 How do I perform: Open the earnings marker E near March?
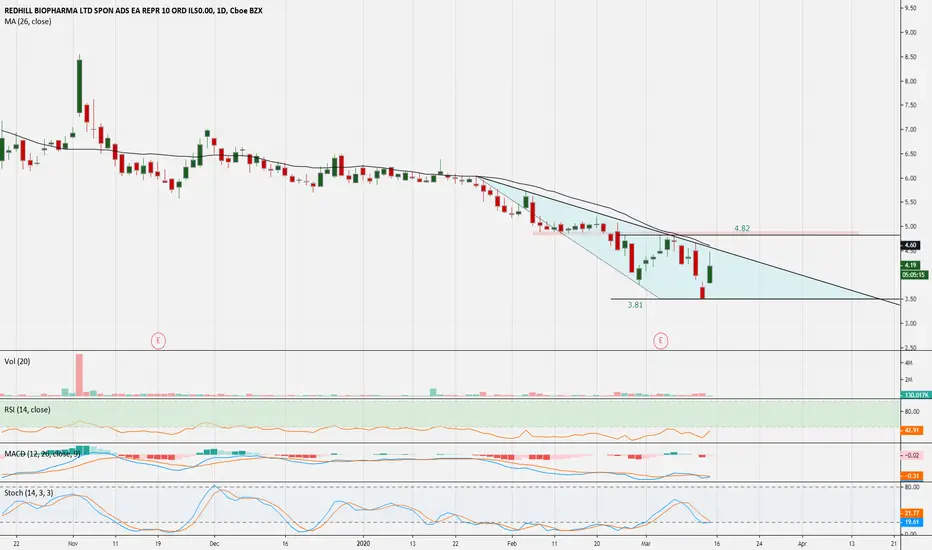coord(660,341)
